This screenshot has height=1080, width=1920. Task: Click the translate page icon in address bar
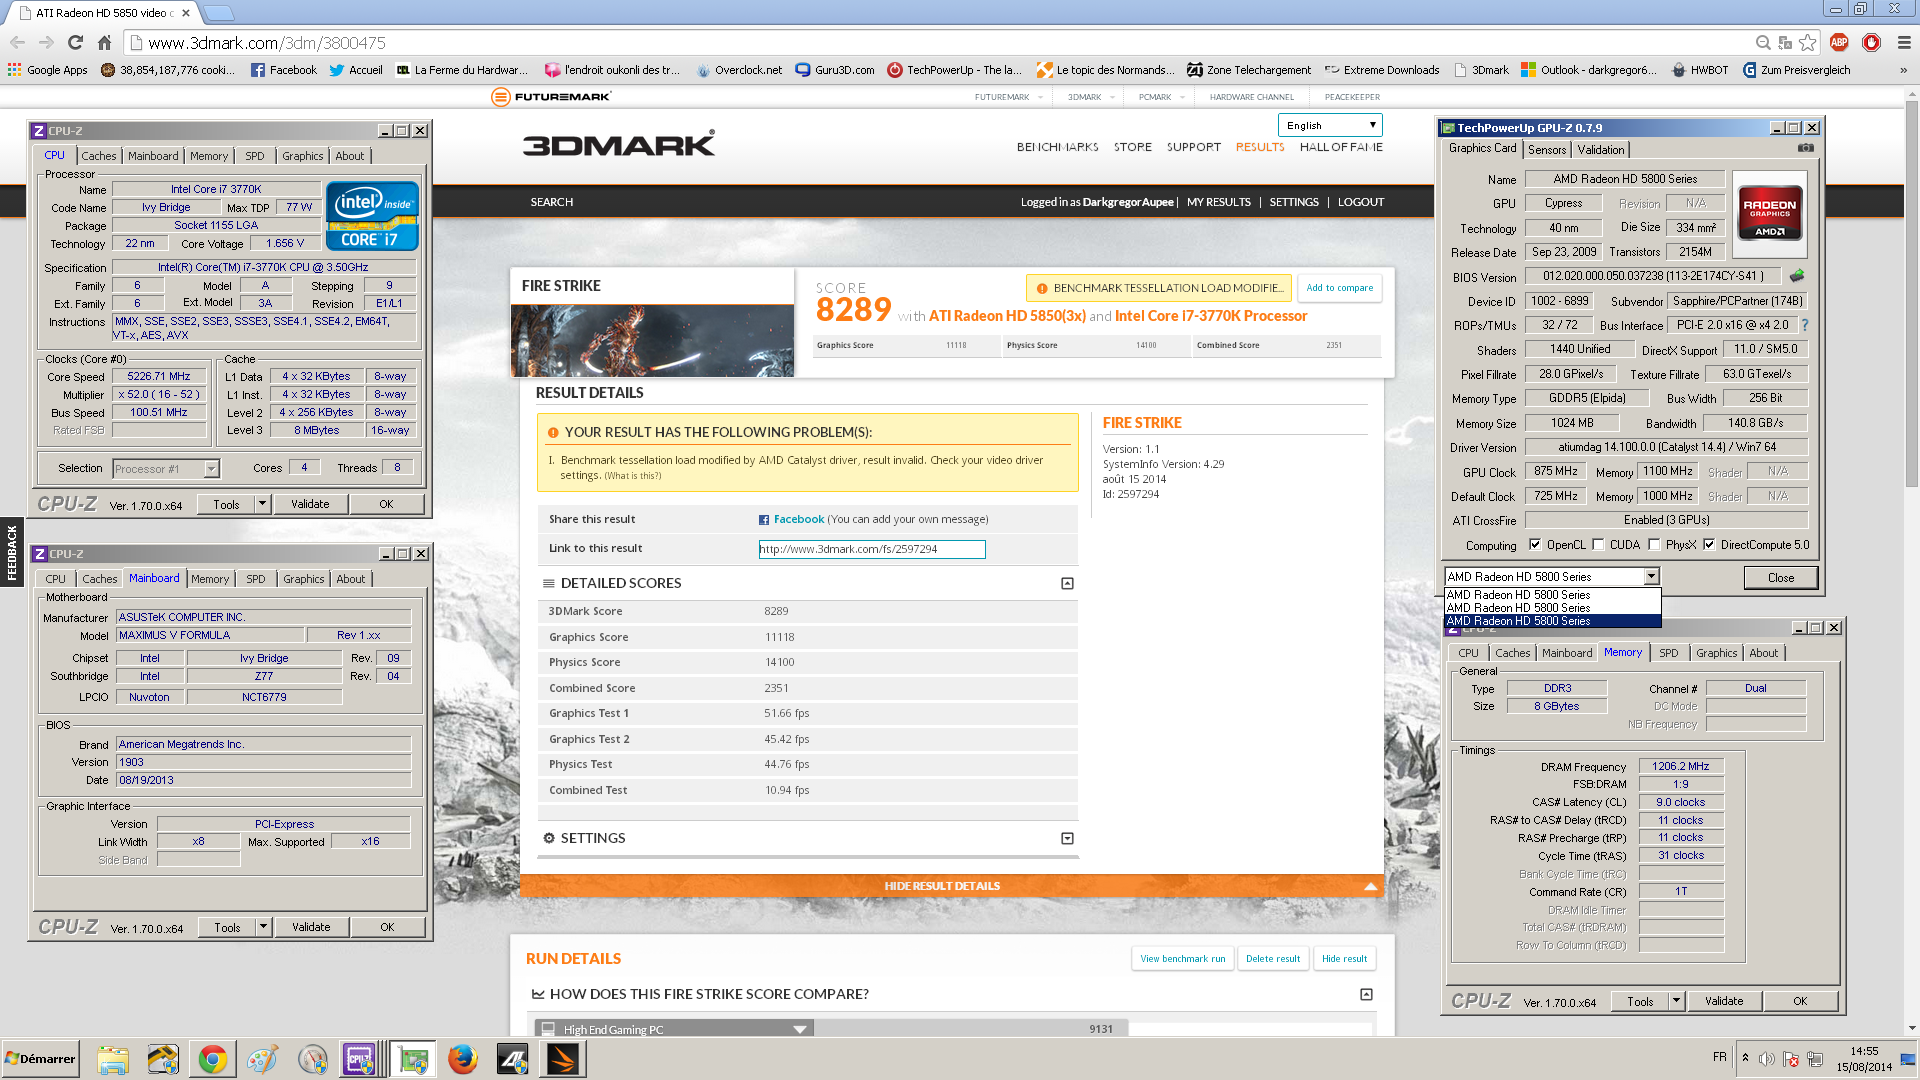[x=1785, y=42]
